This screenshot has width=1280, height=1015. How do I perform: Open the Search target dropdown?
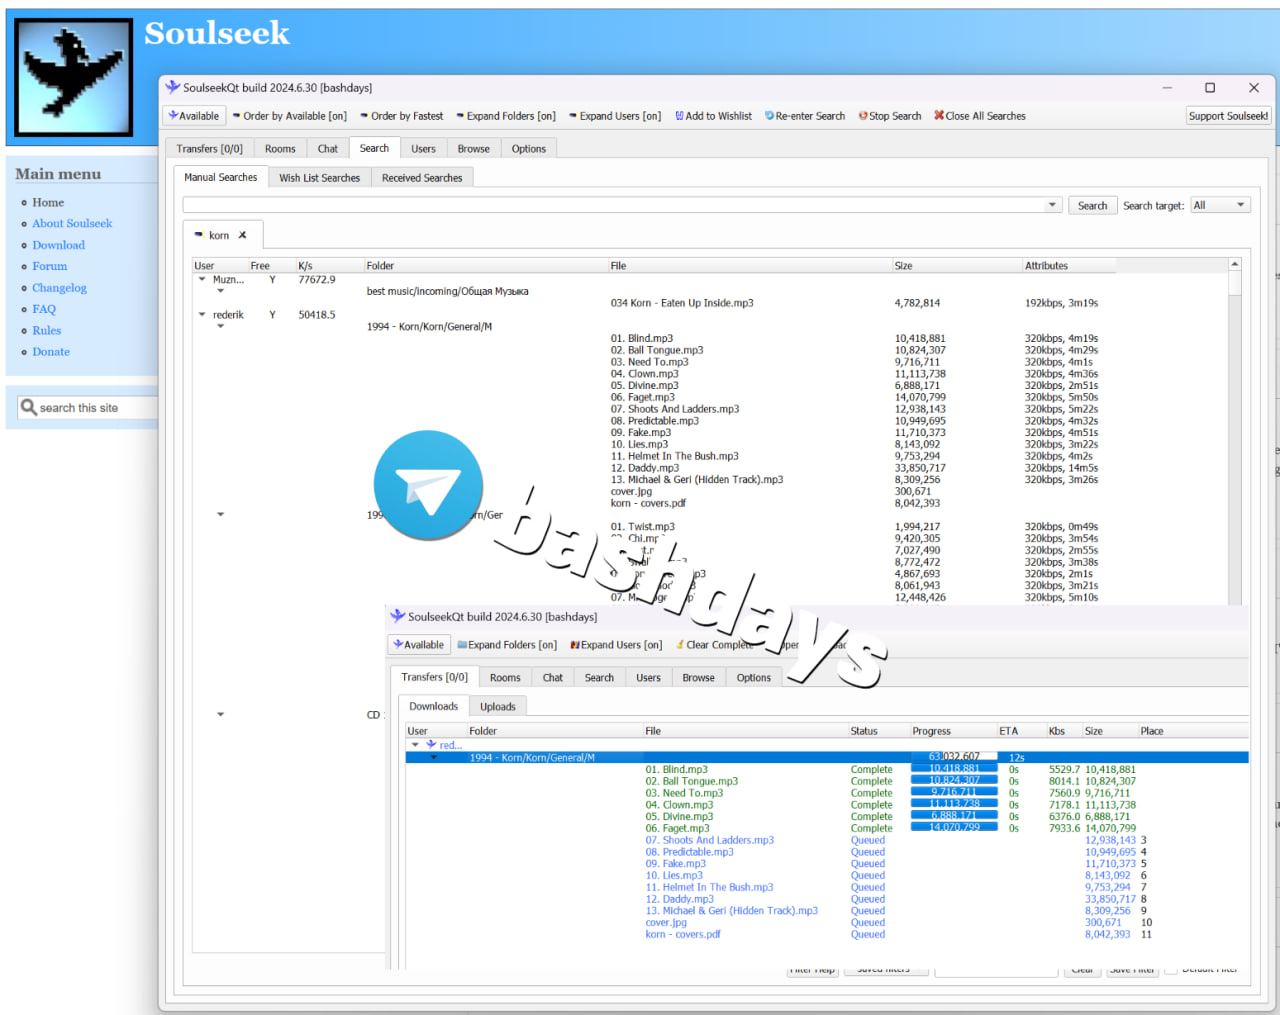coord(1220,205)
